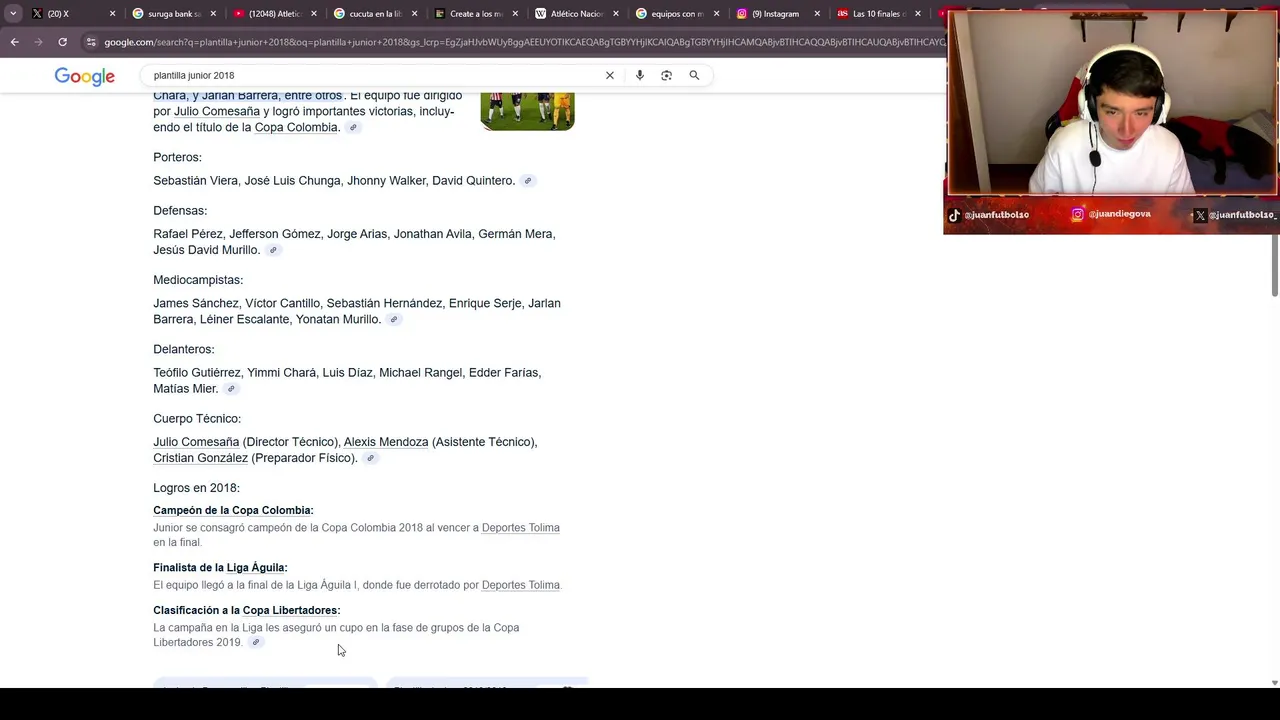Go back with the browser back arrow

coord(15,42)
